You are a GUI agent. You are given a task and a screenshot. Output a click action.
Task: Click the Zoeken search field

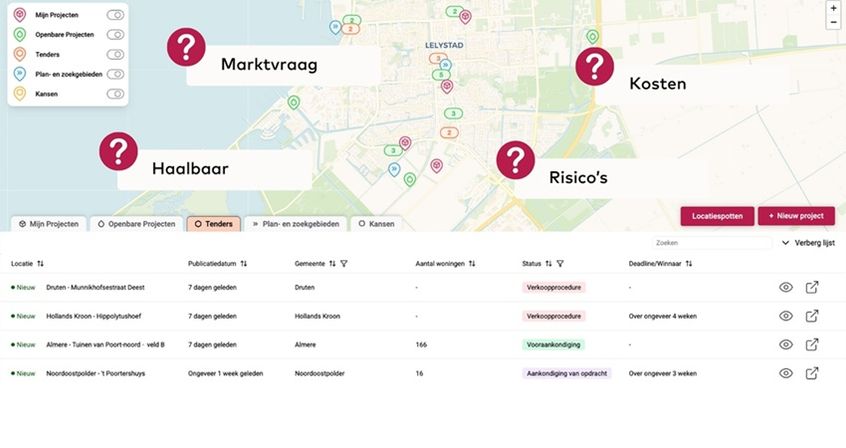708,243
